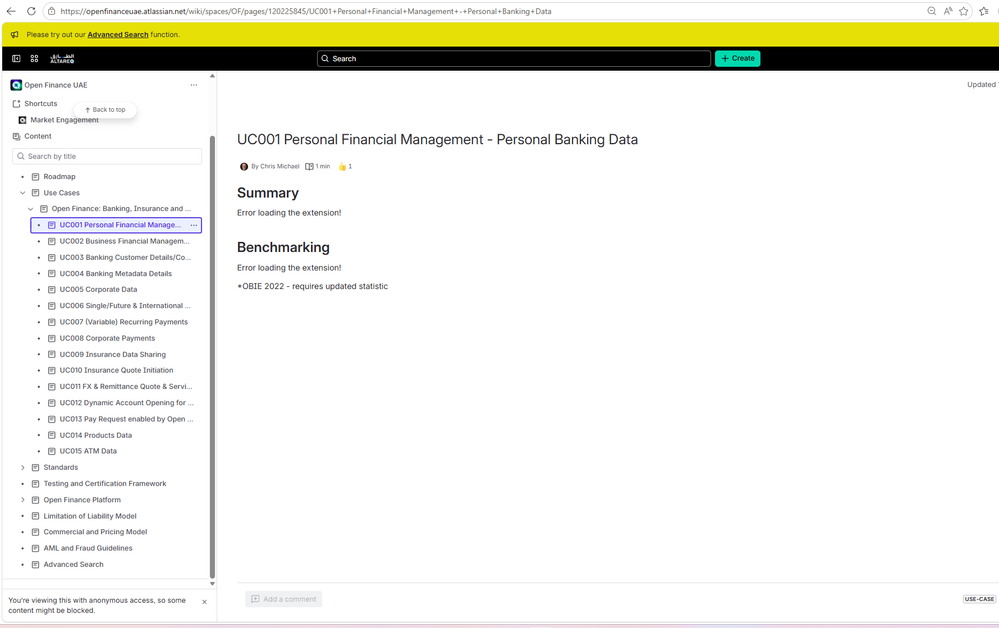Open the favorites list icon

click(x=984, y=11)
